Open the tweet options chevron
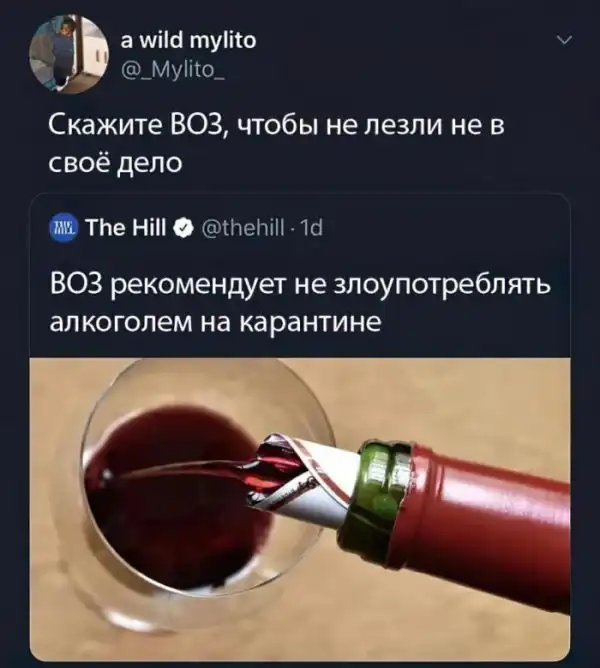This screenshot has width=600, height=668. tap(565, 41)
